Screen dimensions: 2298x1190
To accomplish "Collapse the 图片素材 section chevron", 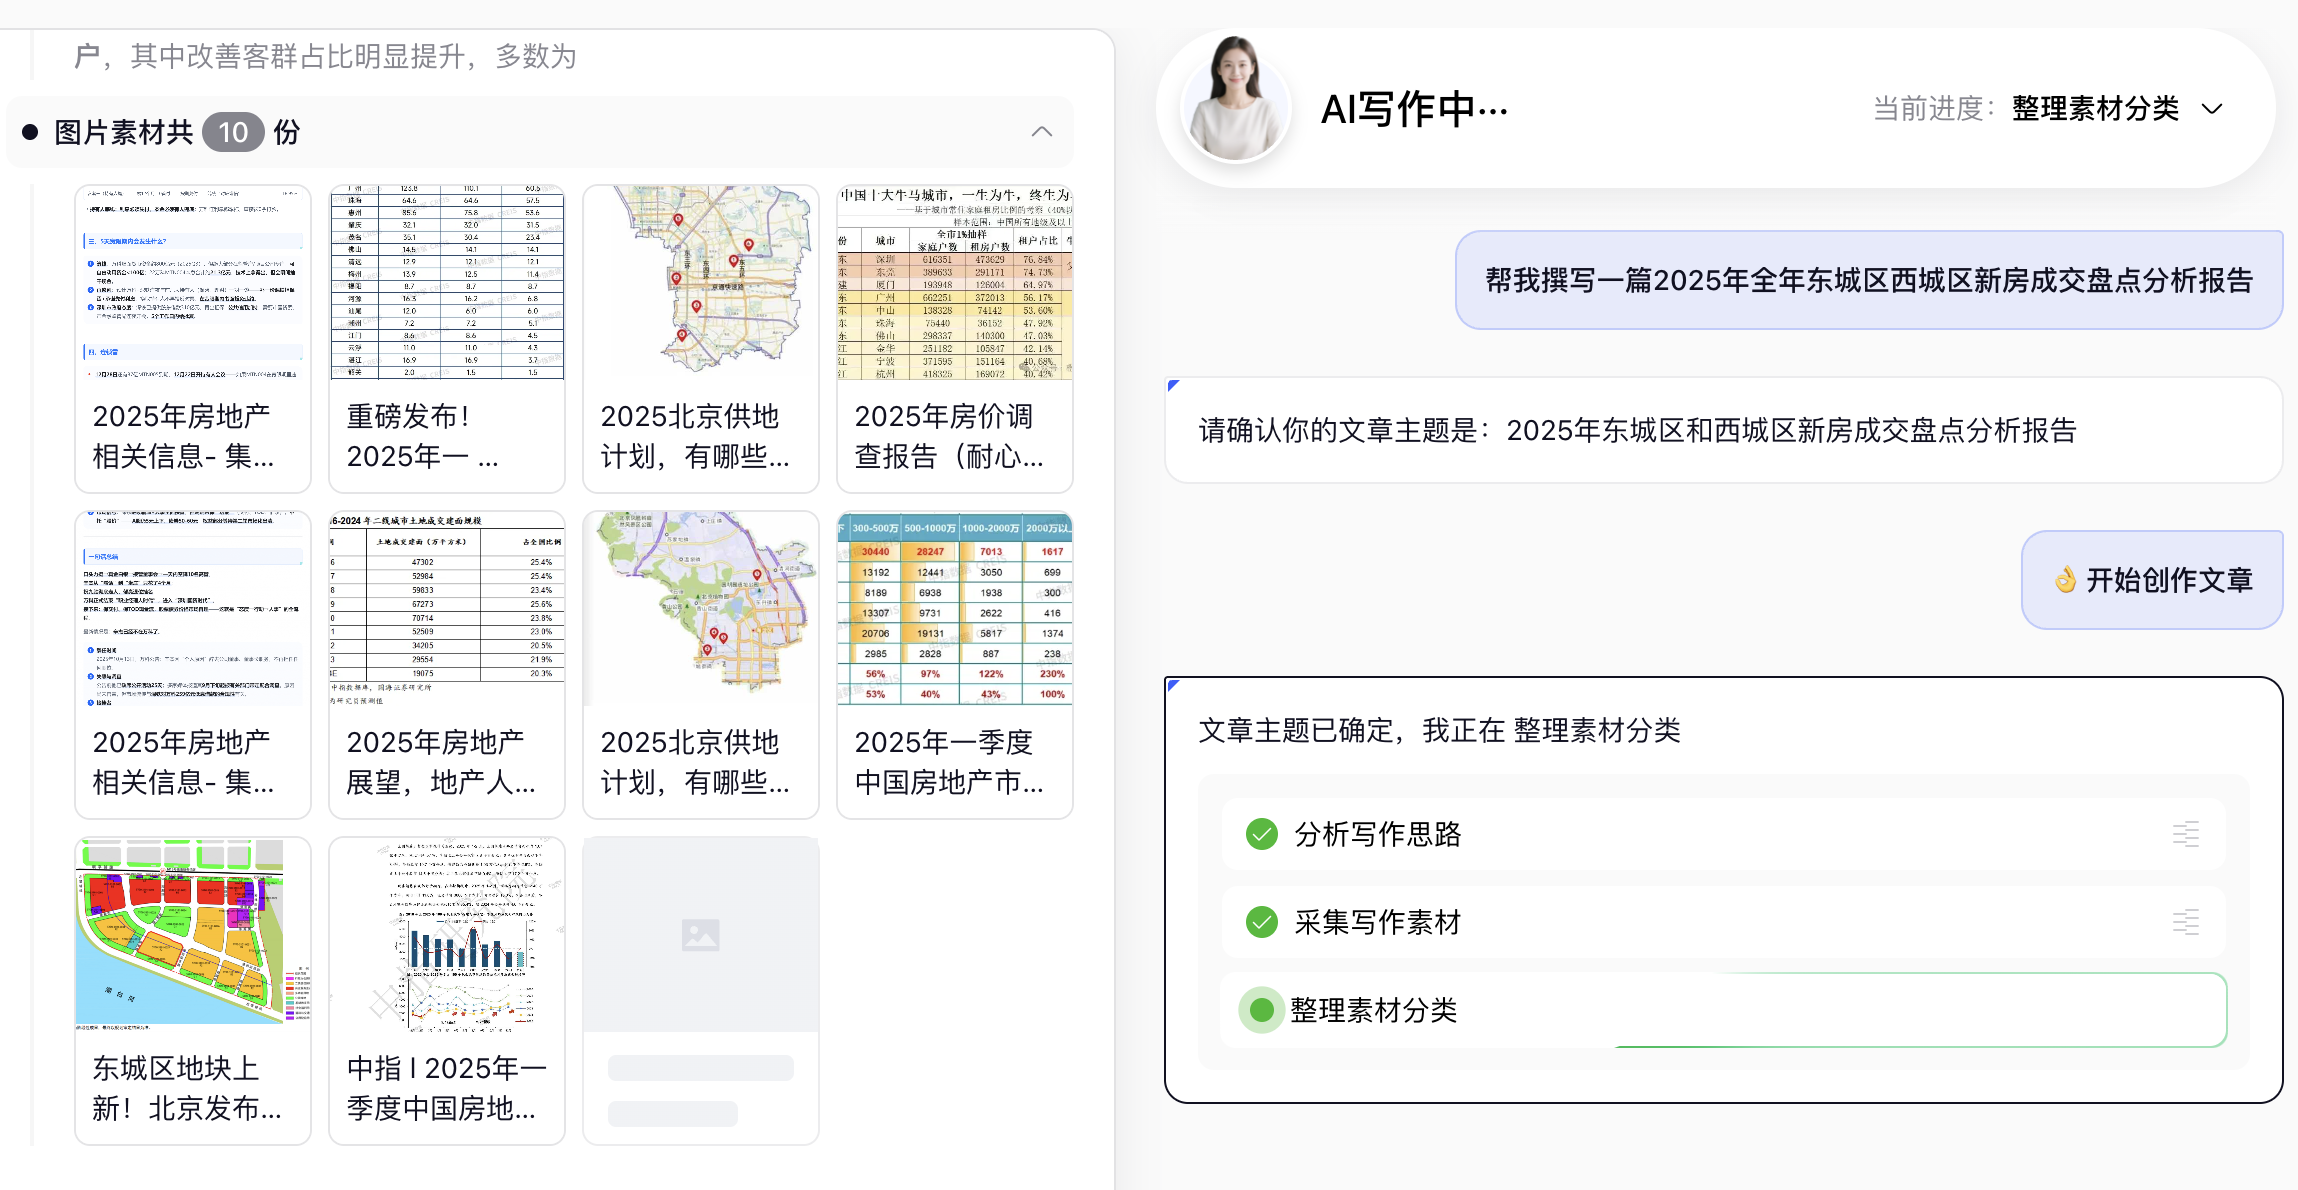I will pyautogui.click(x=1041, y=132).
